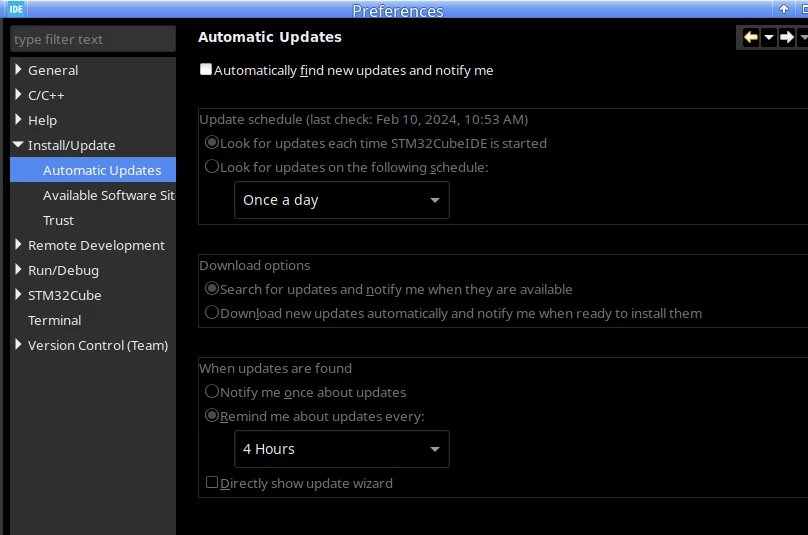The image size is (808, 535).
Task: Select Automatic Updates in the tree
Action: 102,170
